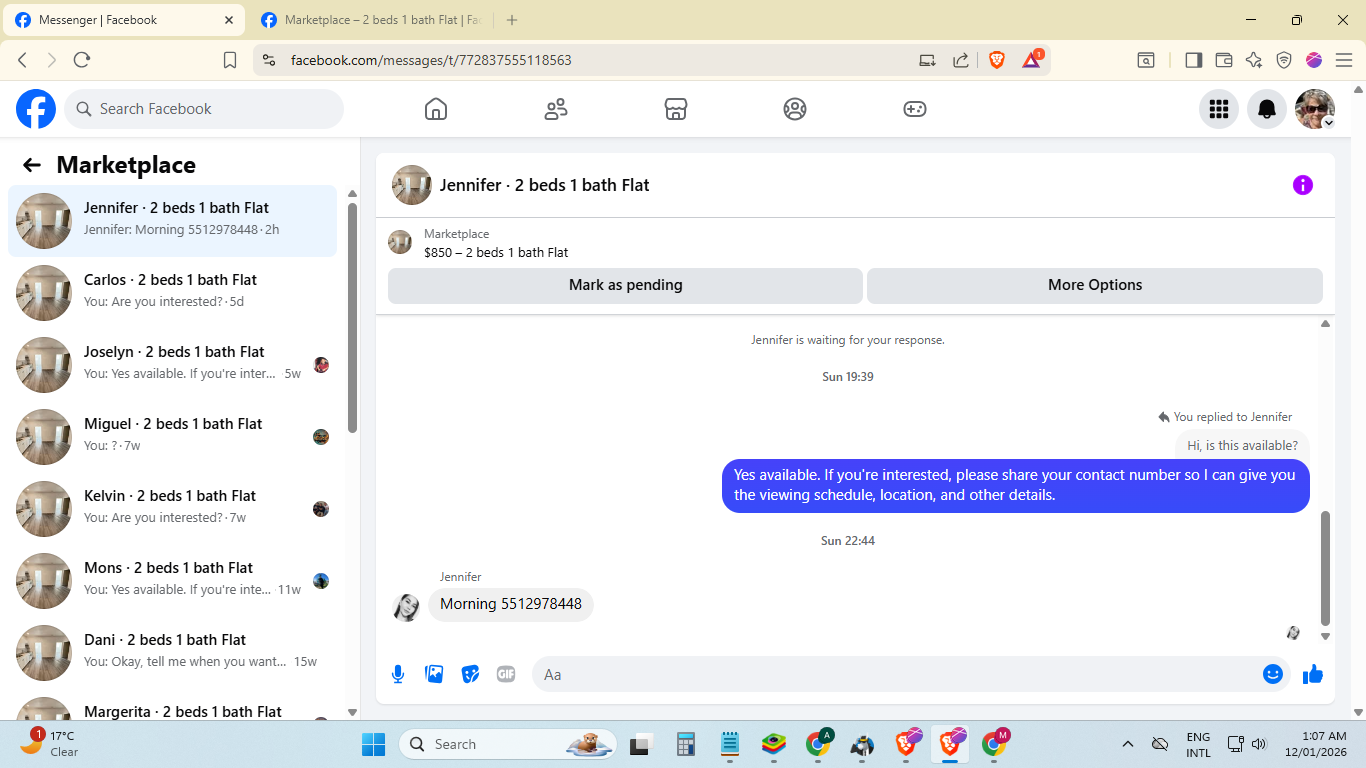
Task: Click the Aa message input box
Action: 911,674
